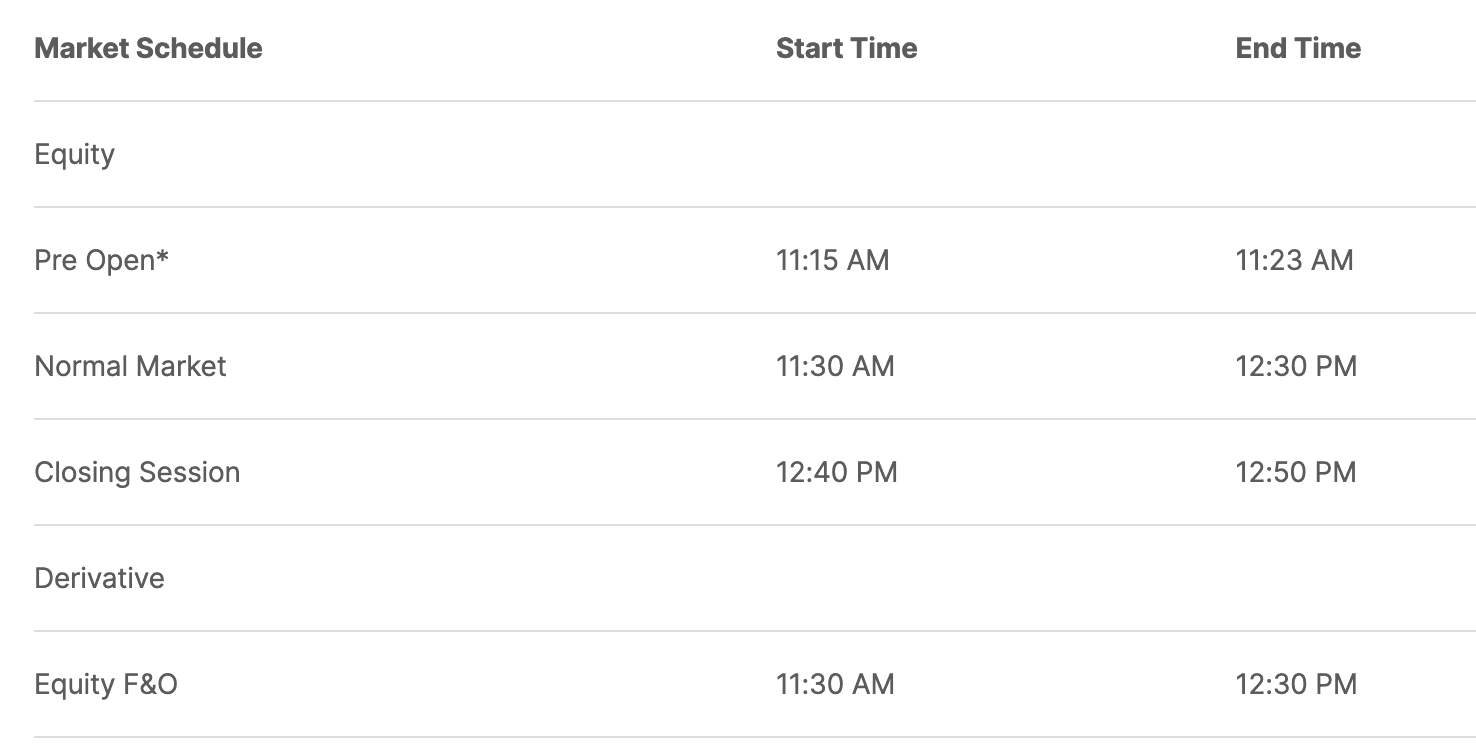Click Normal Market's 12:30 PM end time
The image size is (1476, 752).
click(x=1296, y=366)
